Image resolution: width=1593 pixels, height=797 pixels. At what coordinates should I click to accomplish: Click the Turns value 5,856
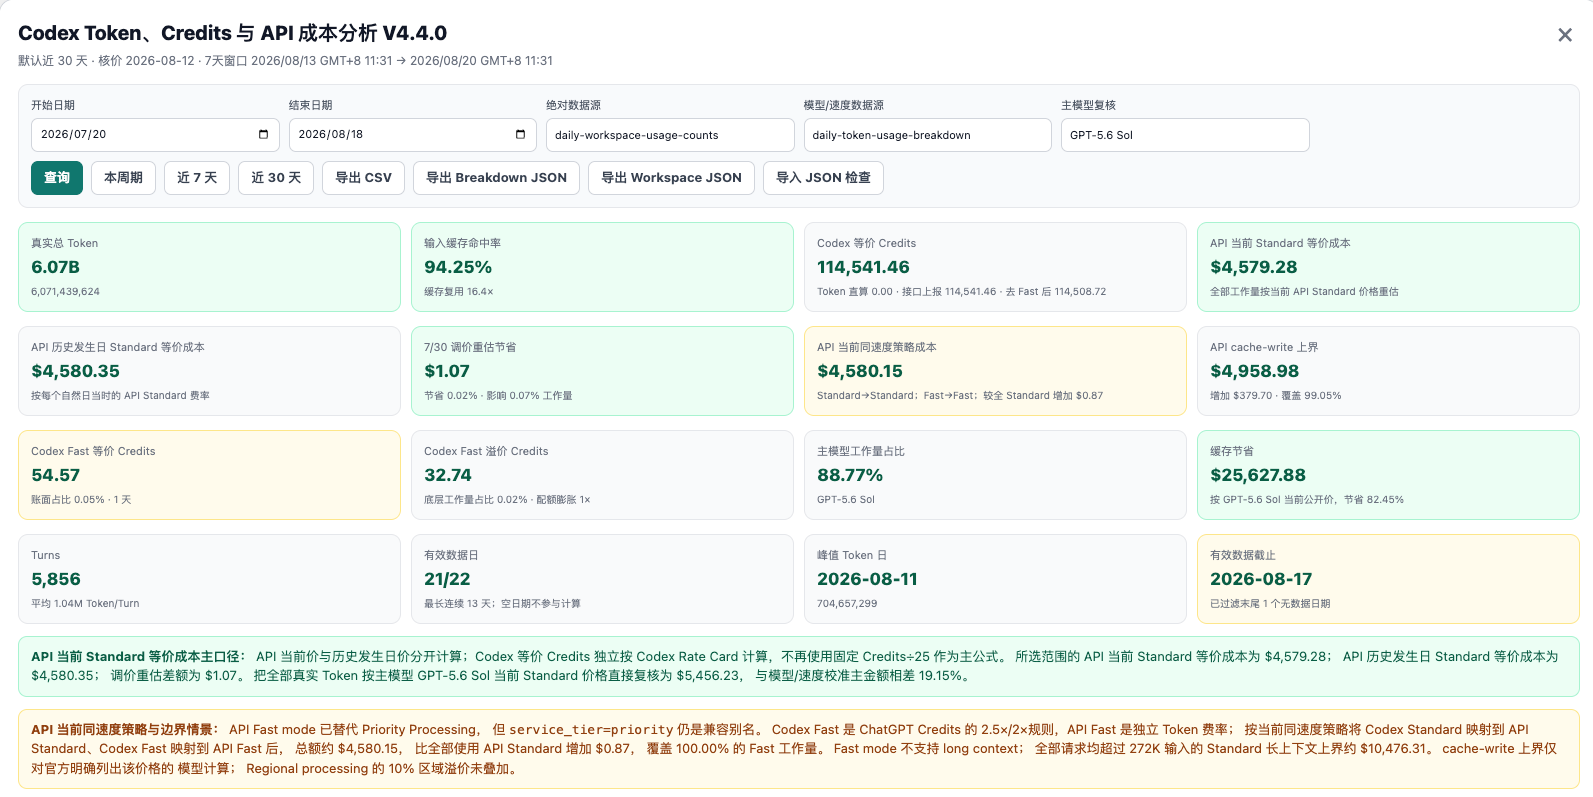click(x=56, y=579)
